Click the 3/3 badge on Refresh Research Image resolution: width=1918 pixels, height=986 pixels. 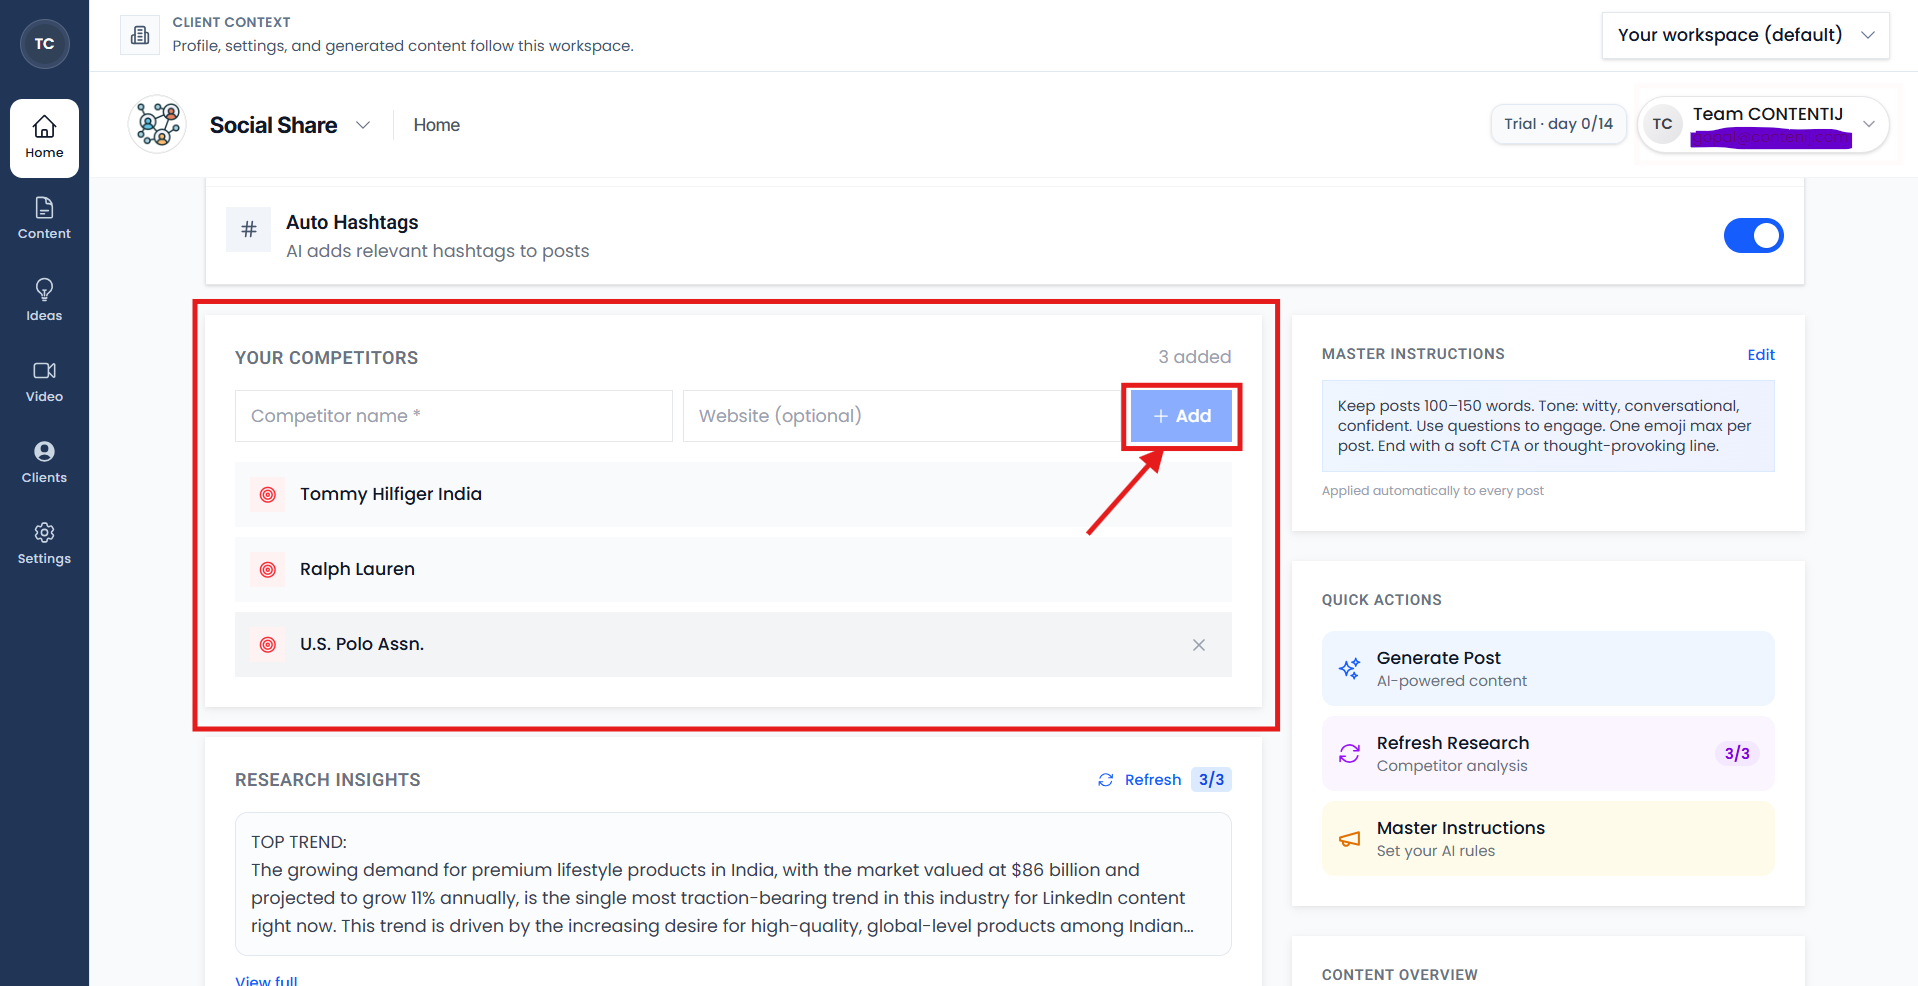tap(1737, 753)
